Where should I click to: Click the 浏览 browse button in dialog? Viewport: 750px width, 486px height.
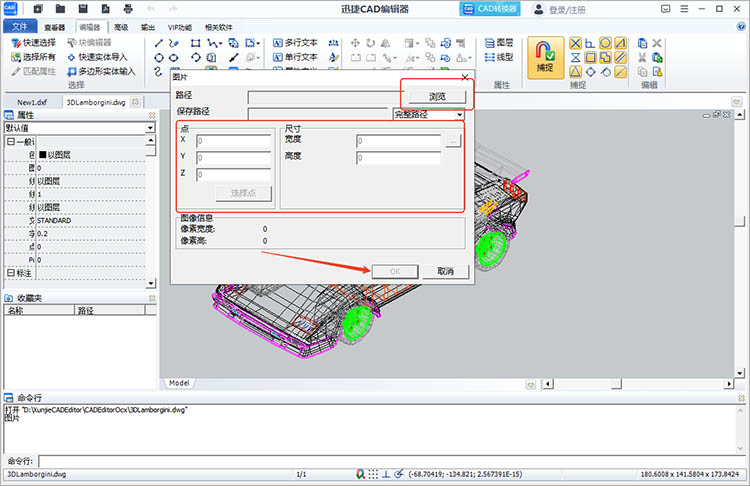[x=437, y=96]
